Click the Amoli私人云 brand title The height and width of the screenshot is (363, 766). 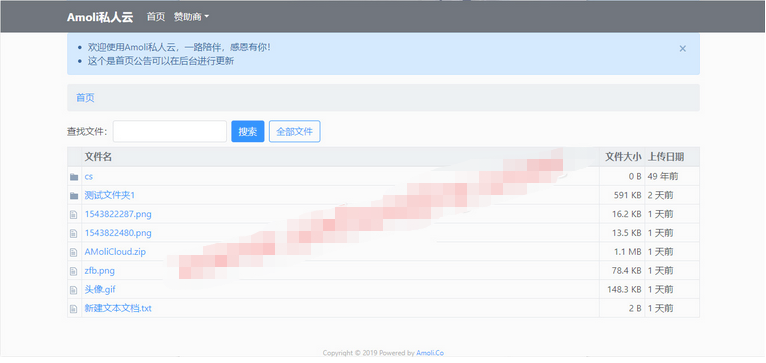(x=100, y=17)
